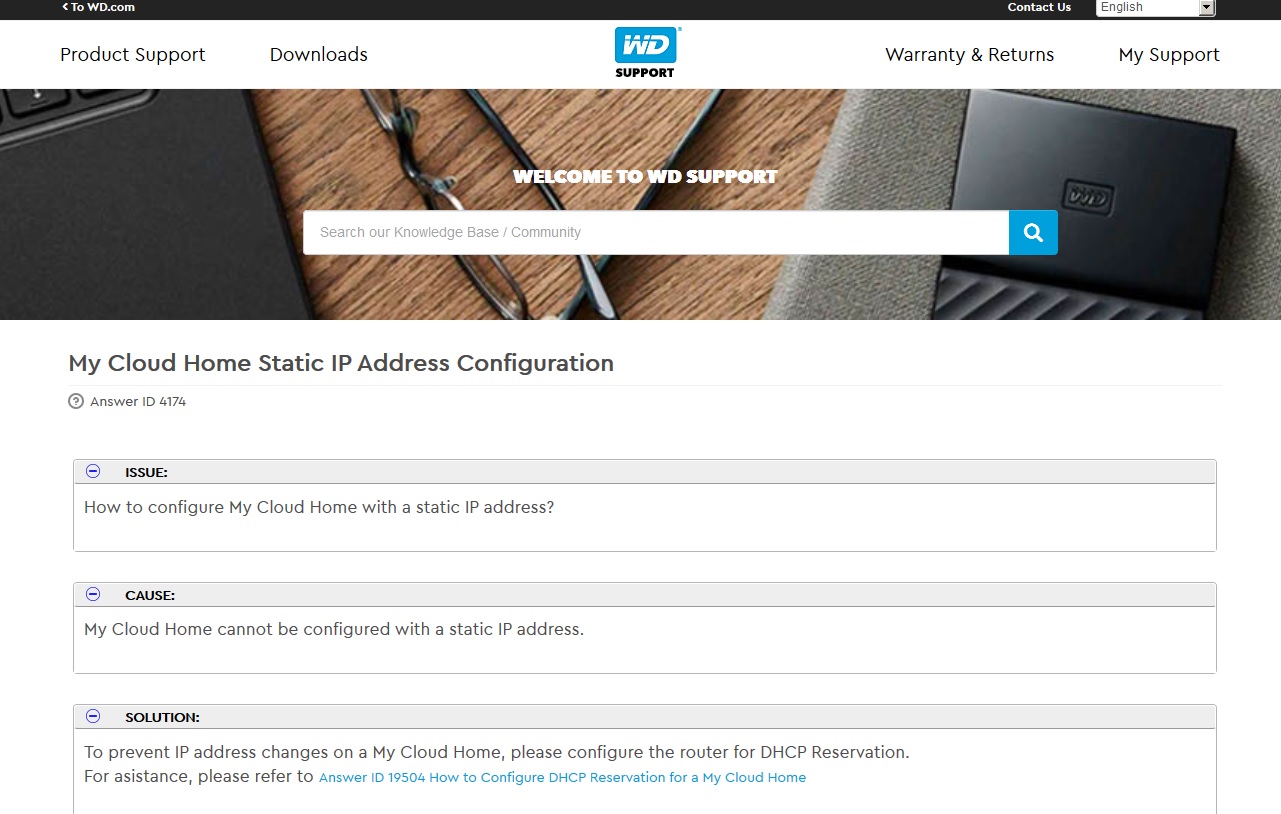Click the WD Support logo
Viewport: 1281px width, 814px height.
click(646, 53)
